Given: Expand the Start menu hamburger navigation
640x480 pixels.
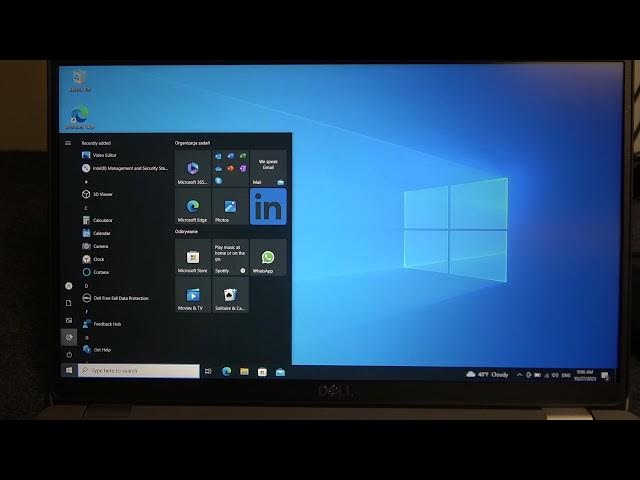Looking at the screenshot, I should point(68,143).
